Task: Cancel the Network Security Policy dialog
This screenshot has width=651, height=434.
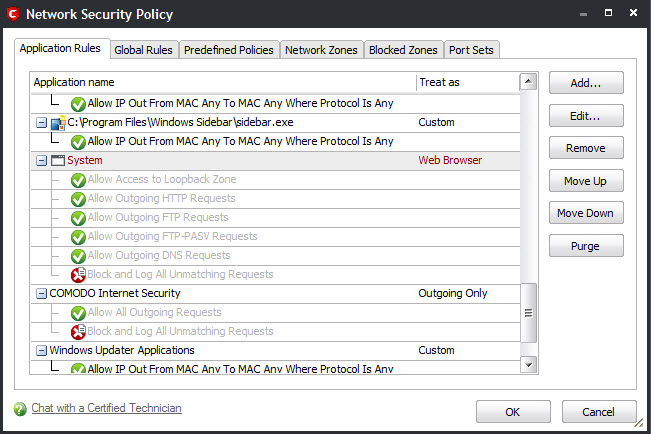Action: [x=599, y=412]
